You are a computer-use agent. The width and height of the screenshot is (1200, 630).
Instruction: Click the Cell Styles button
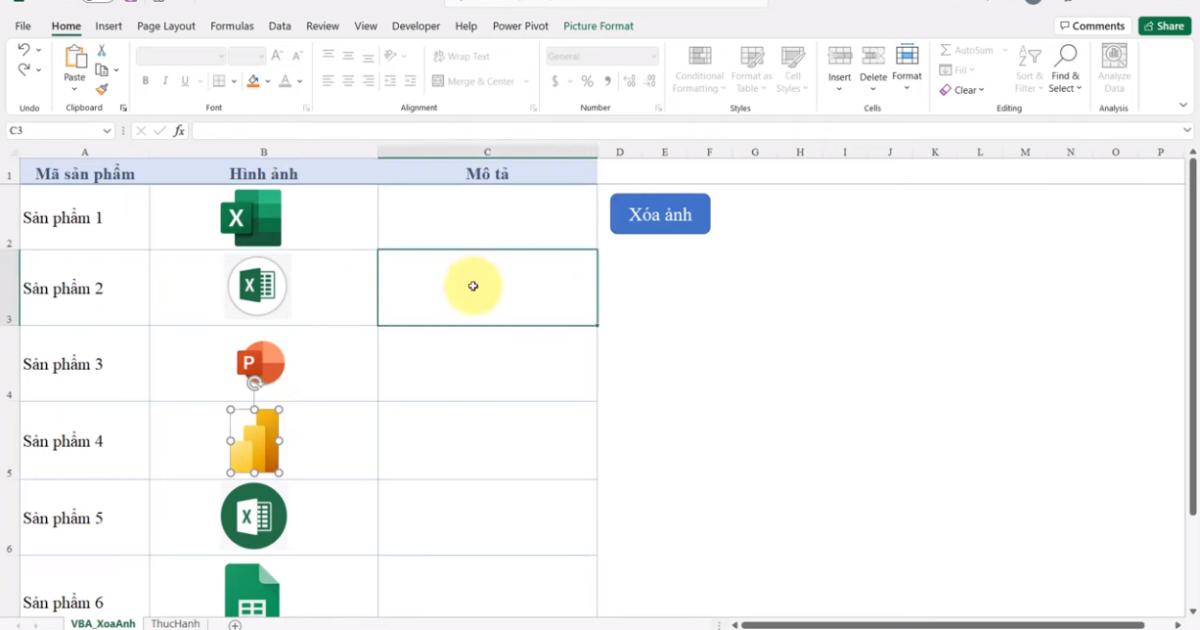click(x=793, y=70)
